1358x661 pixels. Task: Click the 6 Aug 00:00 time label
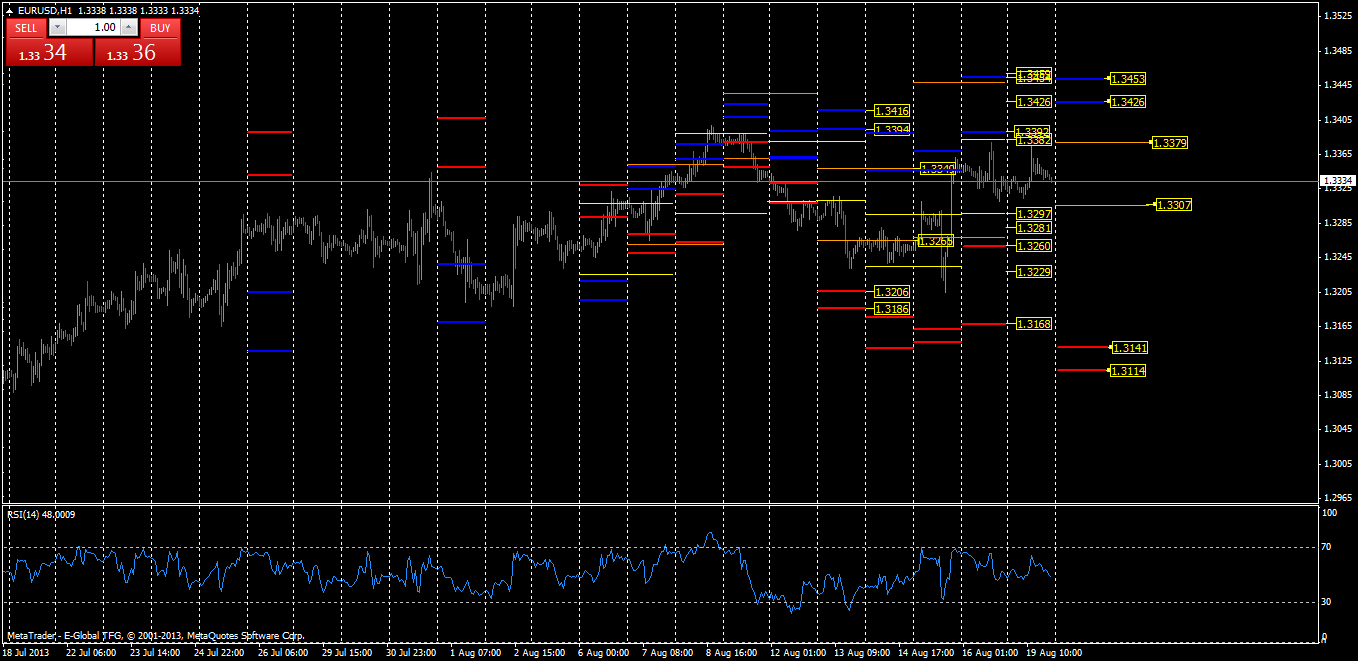pyautogui.click(x=604, y=652)
